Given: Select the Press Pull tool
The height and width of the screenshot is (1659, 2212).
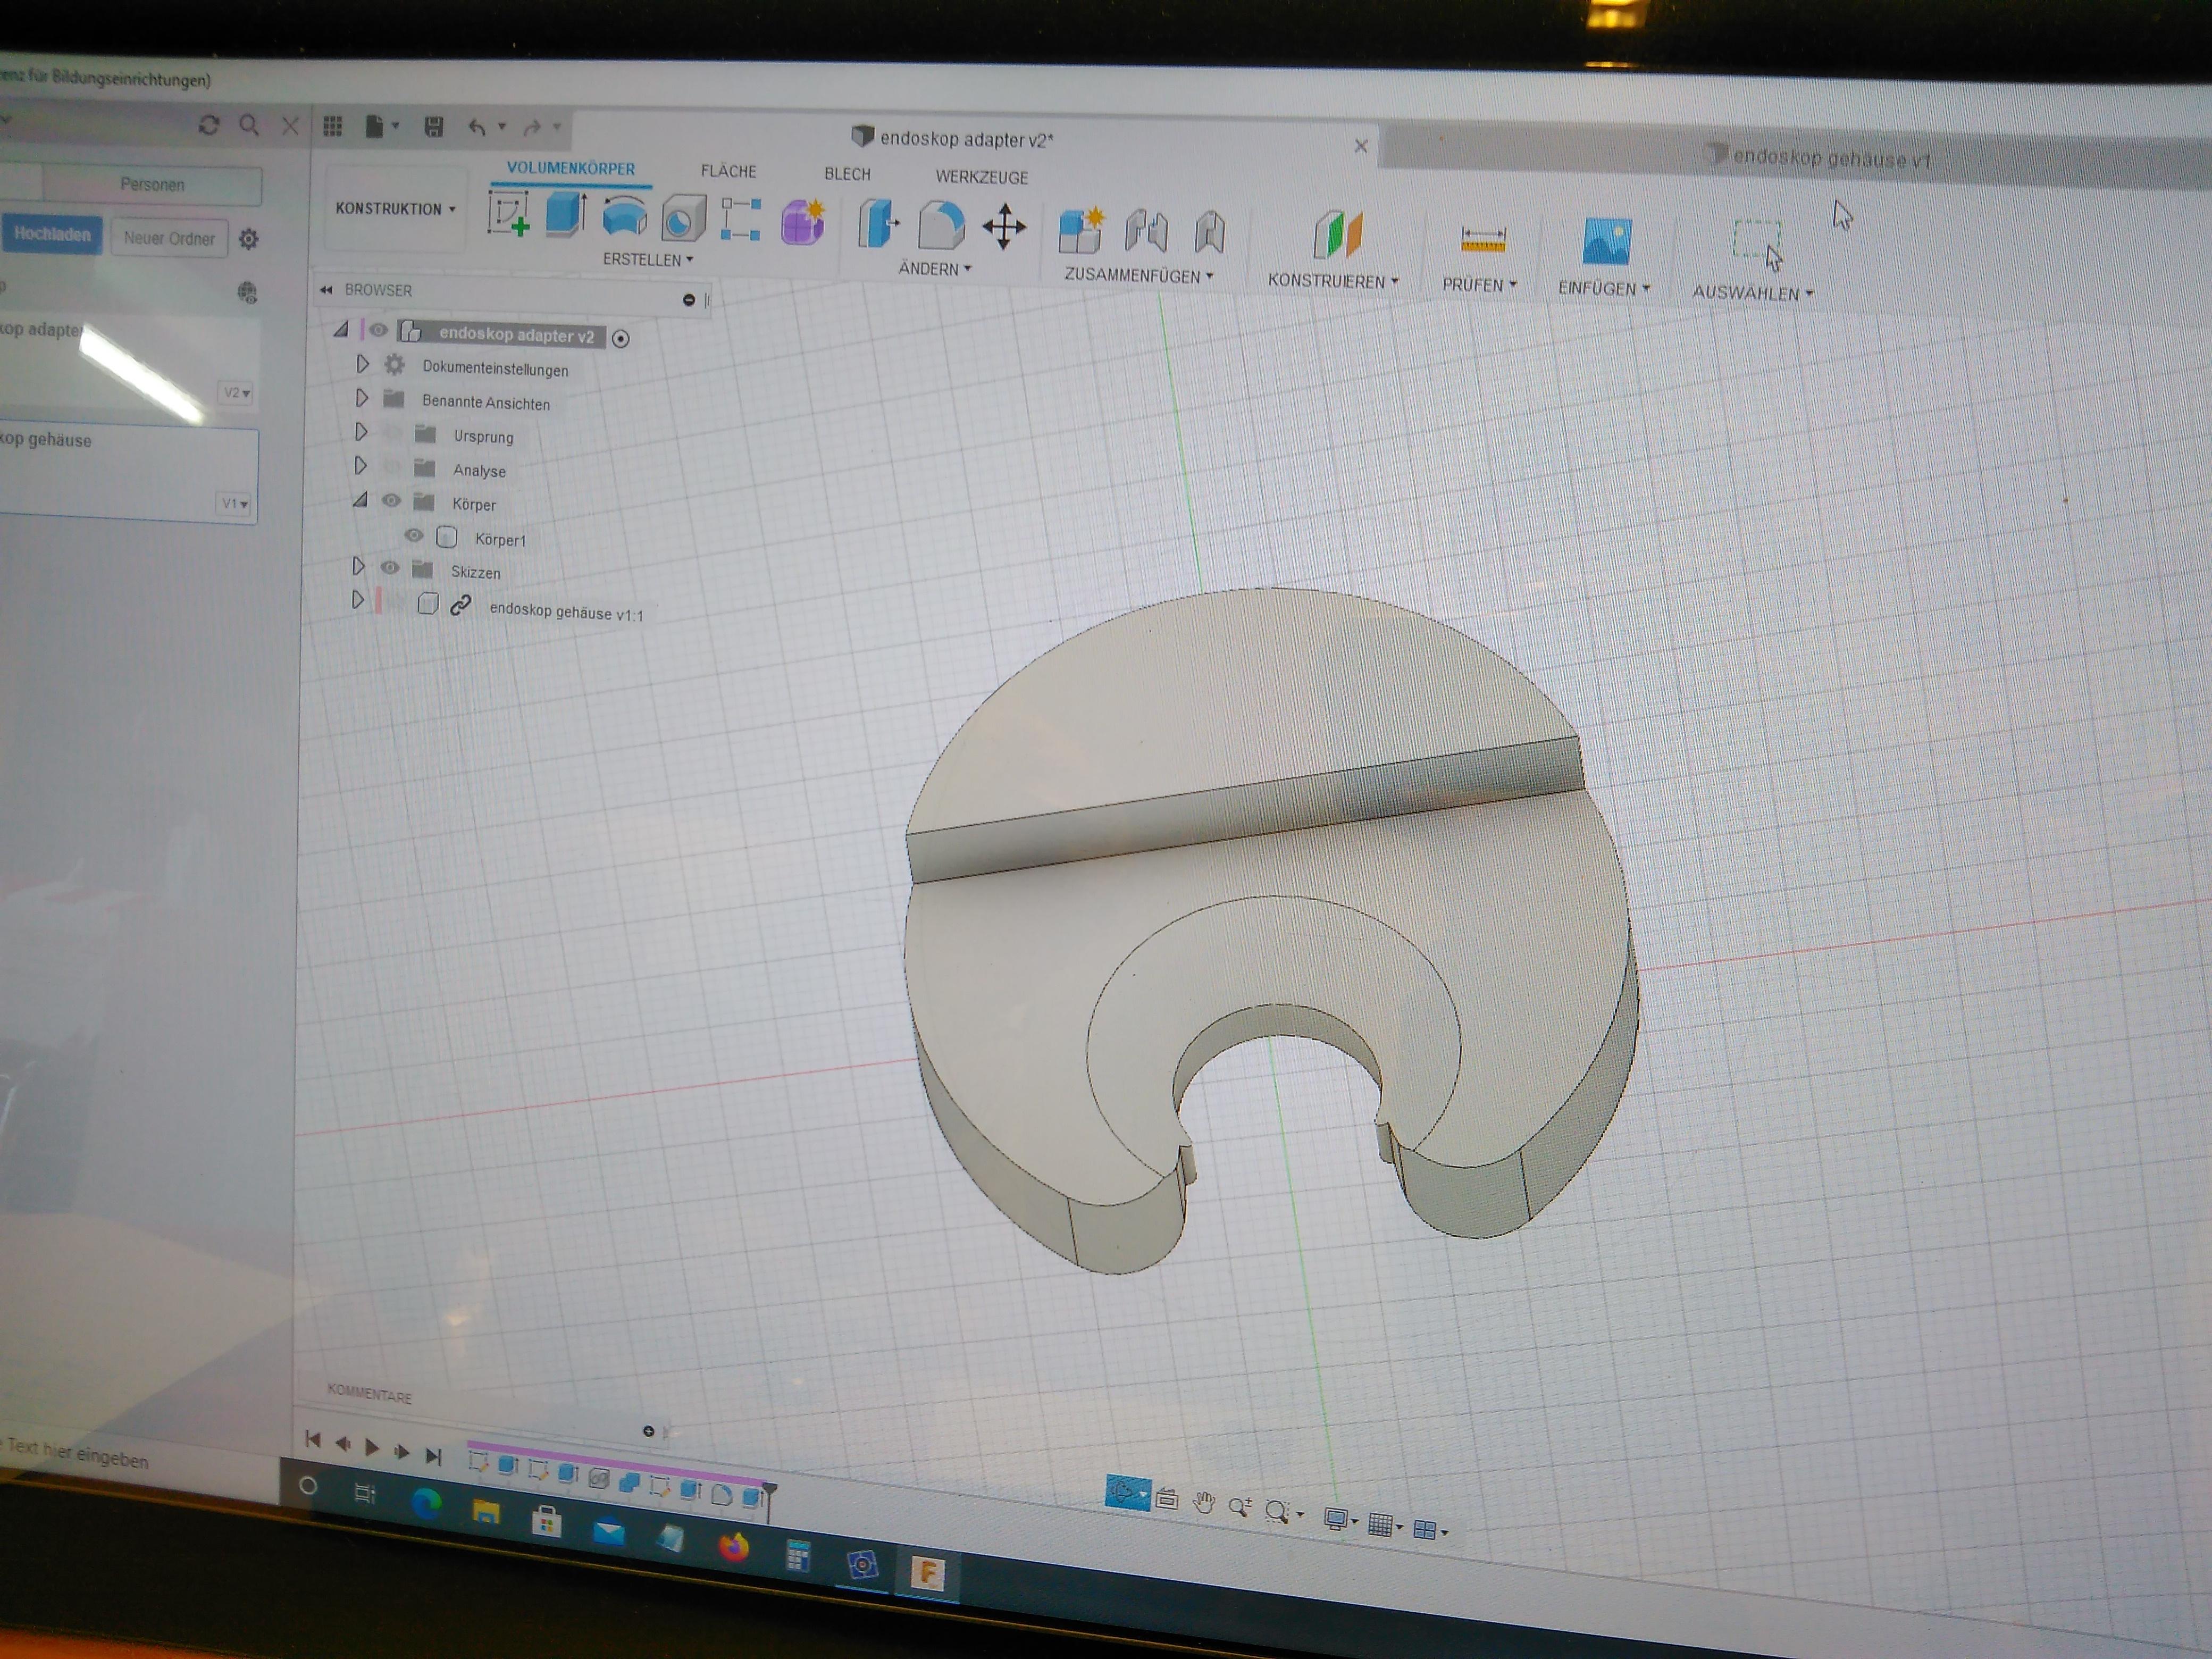Looking at the screenshot, I should [x=878, y=222].
